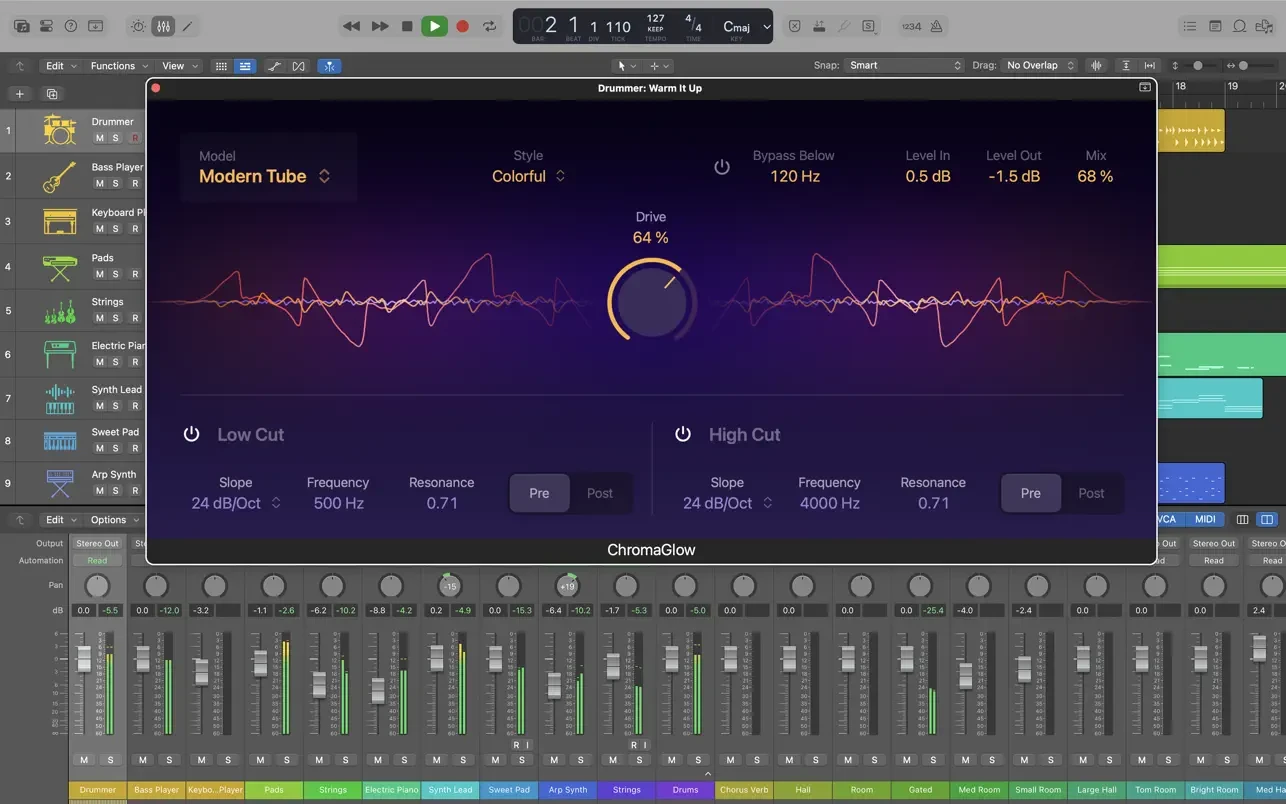Click the Low Cut Frequency 500 Hz value
The image size is (1286, 804).
coord(338,503)
